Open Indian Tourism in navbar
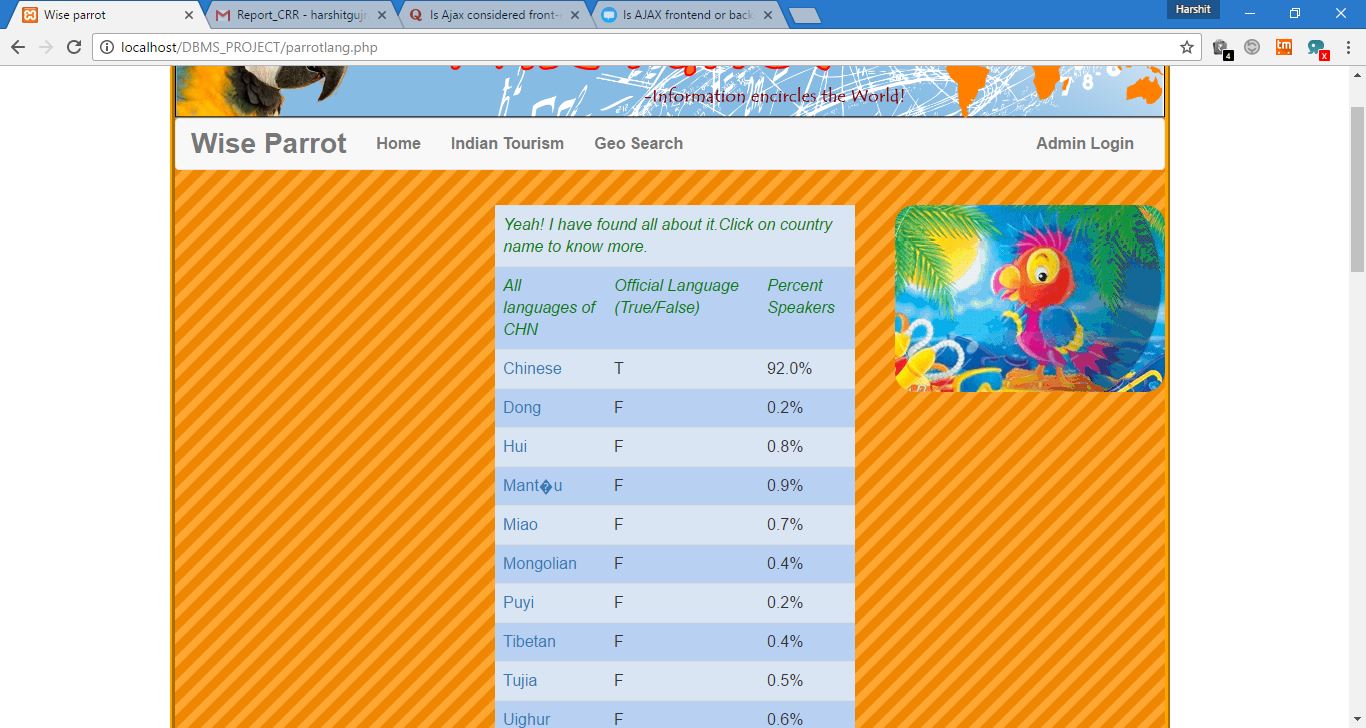1366x728 pixels. coord(507,143)
